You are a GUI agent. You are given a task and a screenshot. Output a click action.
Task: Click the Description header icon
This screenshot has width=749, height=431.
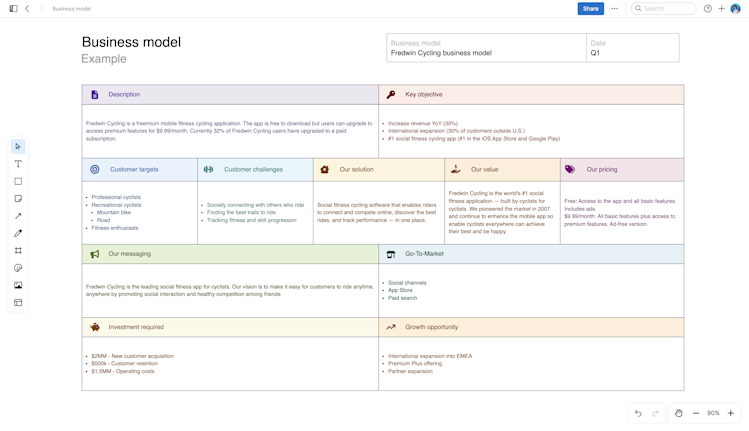pos(95,95)
